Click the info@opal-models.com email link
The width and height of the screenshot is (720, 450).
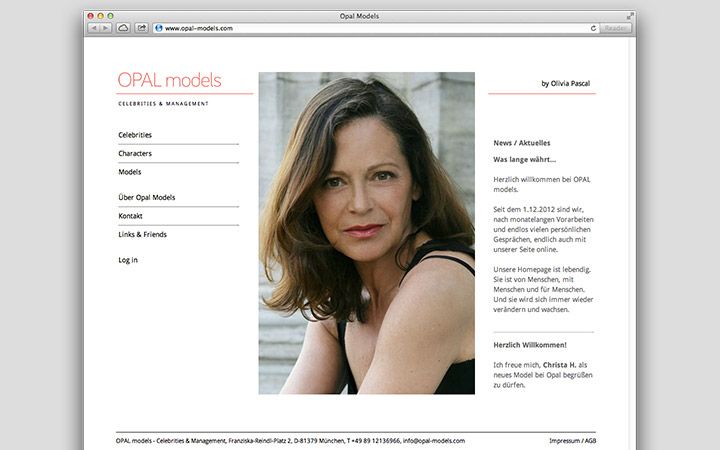[x=434, y=440]
